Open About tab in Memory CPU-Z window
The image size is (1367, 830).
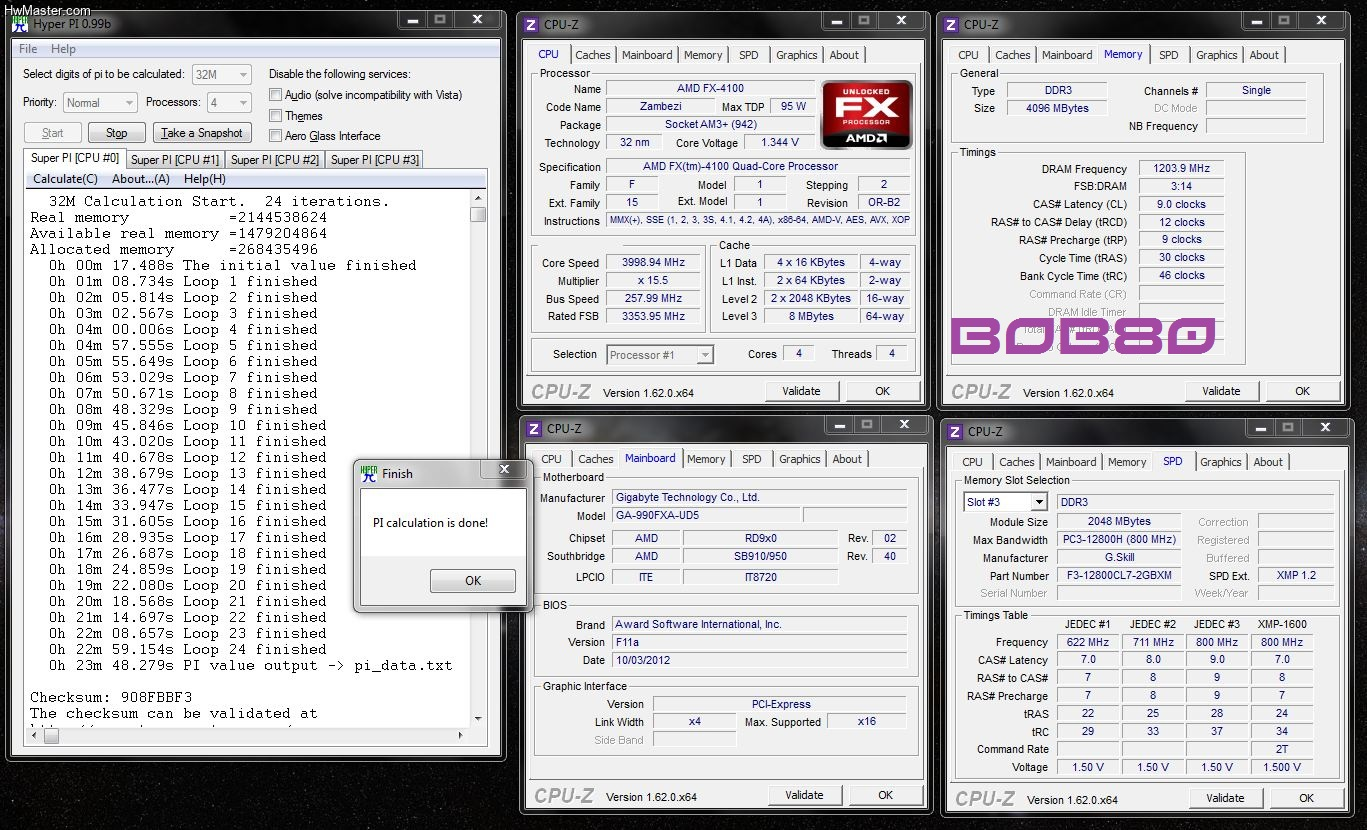tap(1264, 55)
